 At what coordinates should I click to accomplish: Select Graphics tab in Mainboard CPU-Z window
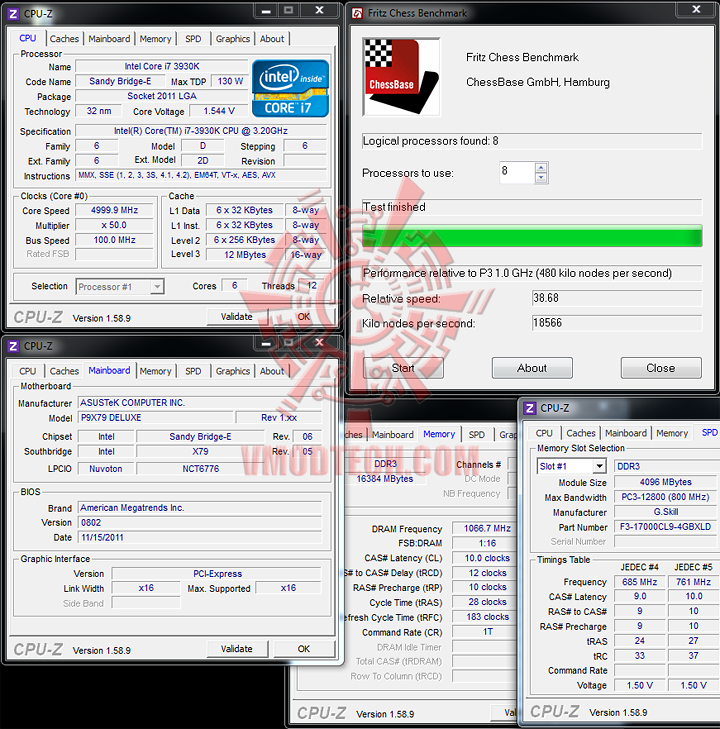(x=232, y=371)
